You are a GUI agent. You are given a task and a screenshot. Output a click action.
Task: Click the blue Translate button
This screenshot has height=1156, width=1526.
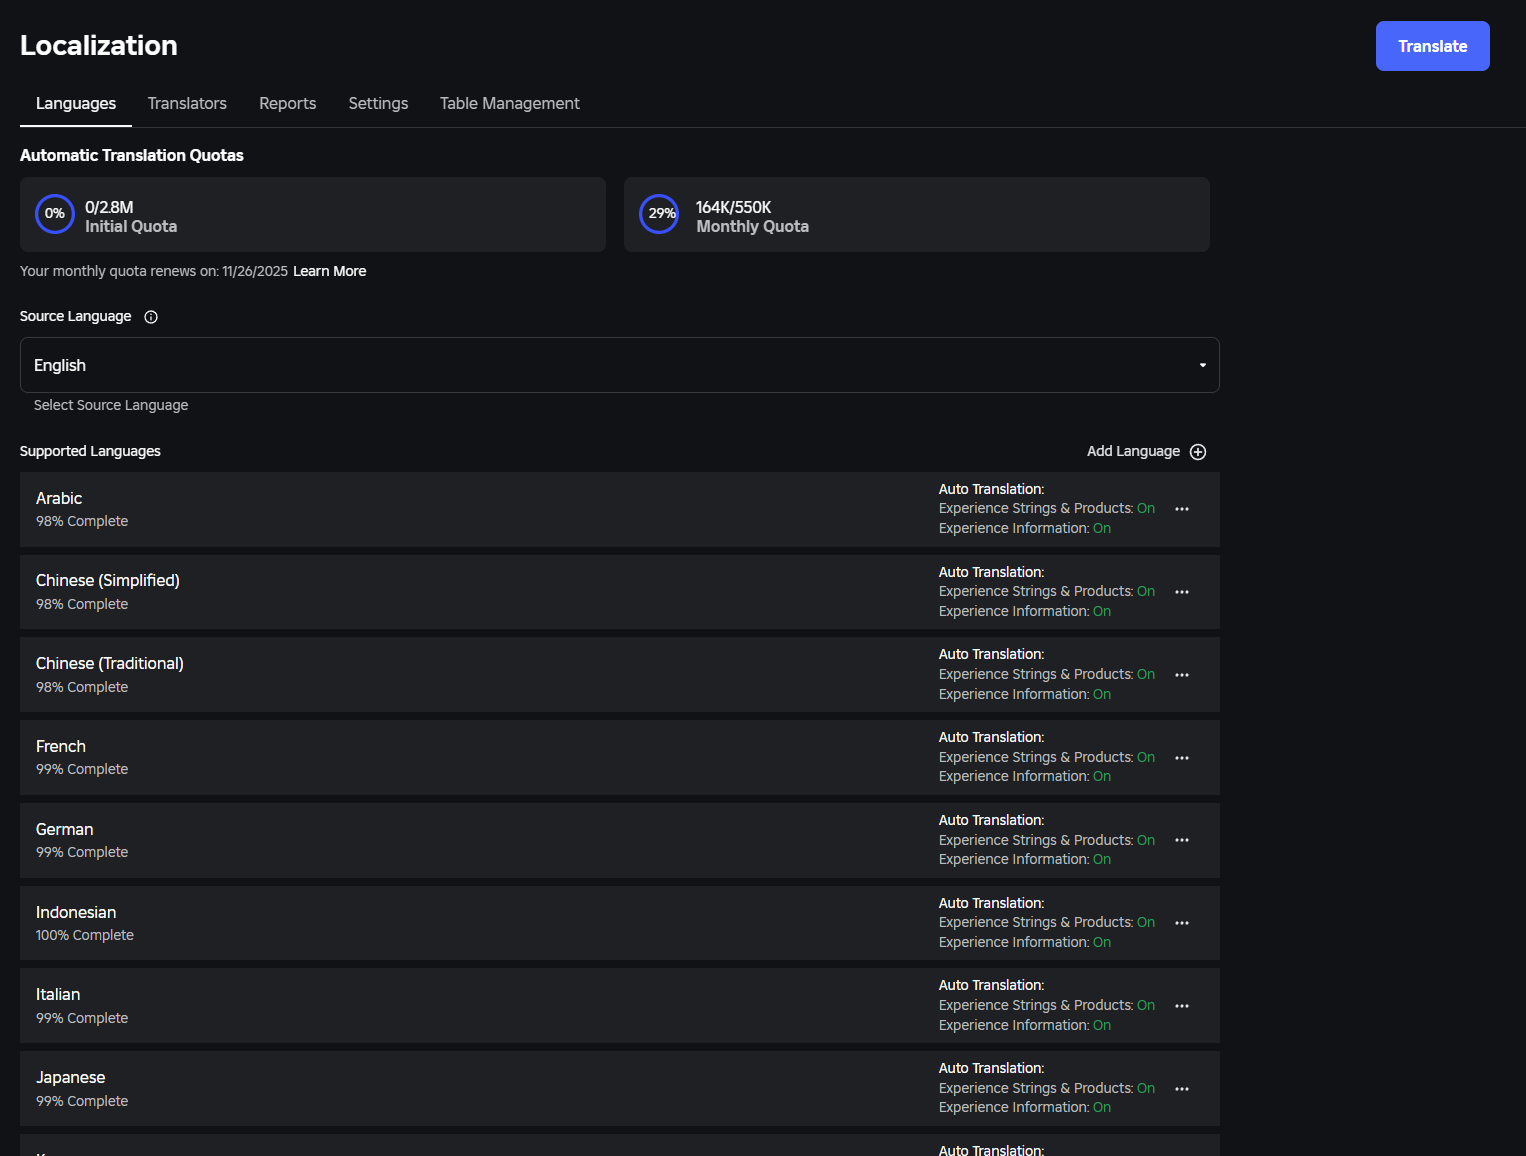click(1433, 46)
